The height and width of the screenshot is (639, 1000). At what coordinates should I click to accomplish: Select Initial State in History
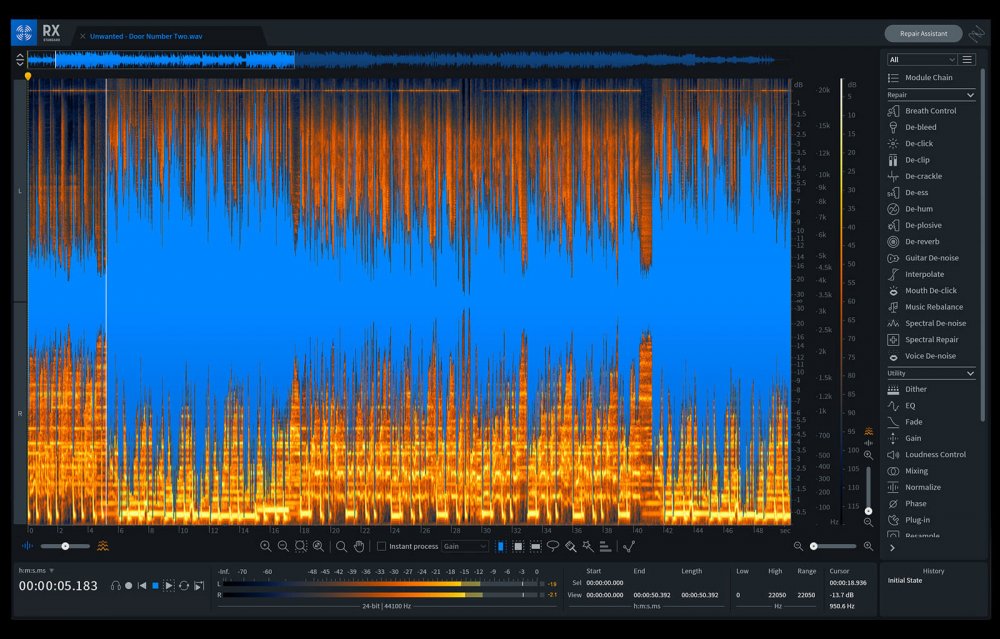point(904,580)
